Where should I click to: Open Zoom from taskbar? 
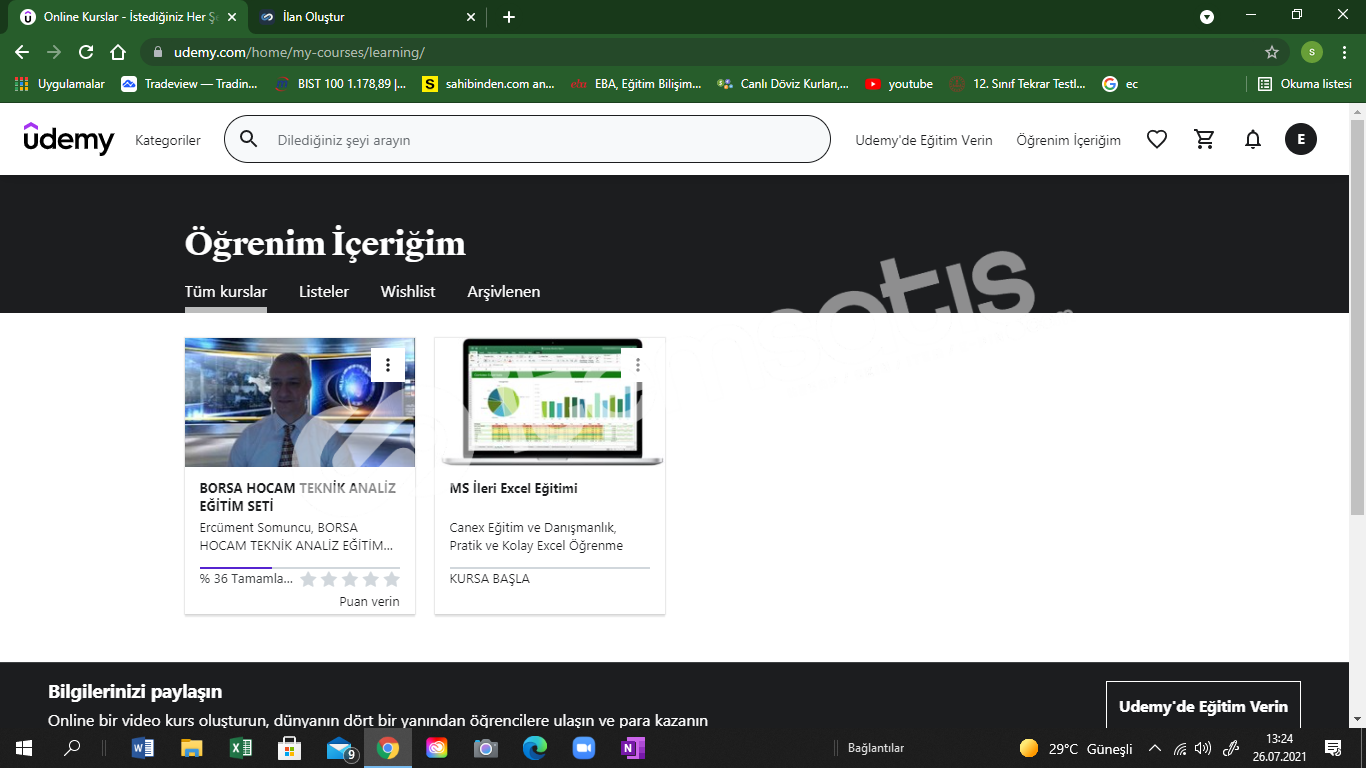[584, 748]
